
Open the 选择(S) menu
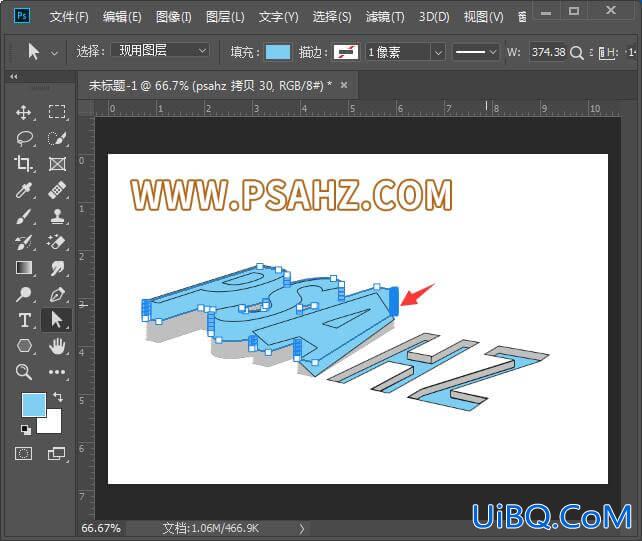[x=332, y=17]
